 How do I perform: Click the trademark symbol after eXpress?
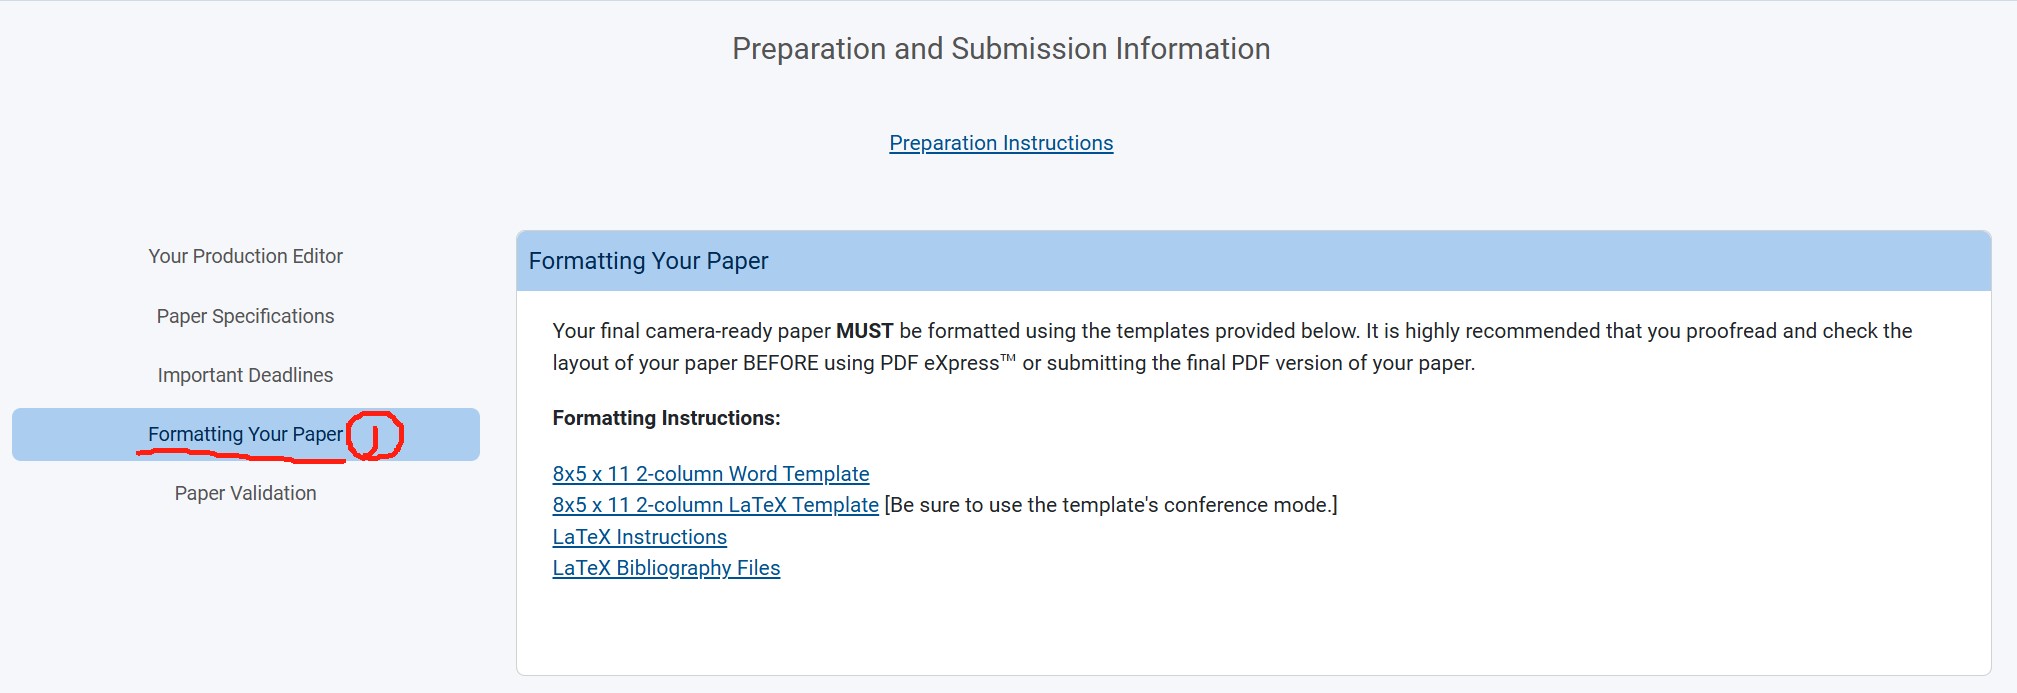(x=1008, y=358)
